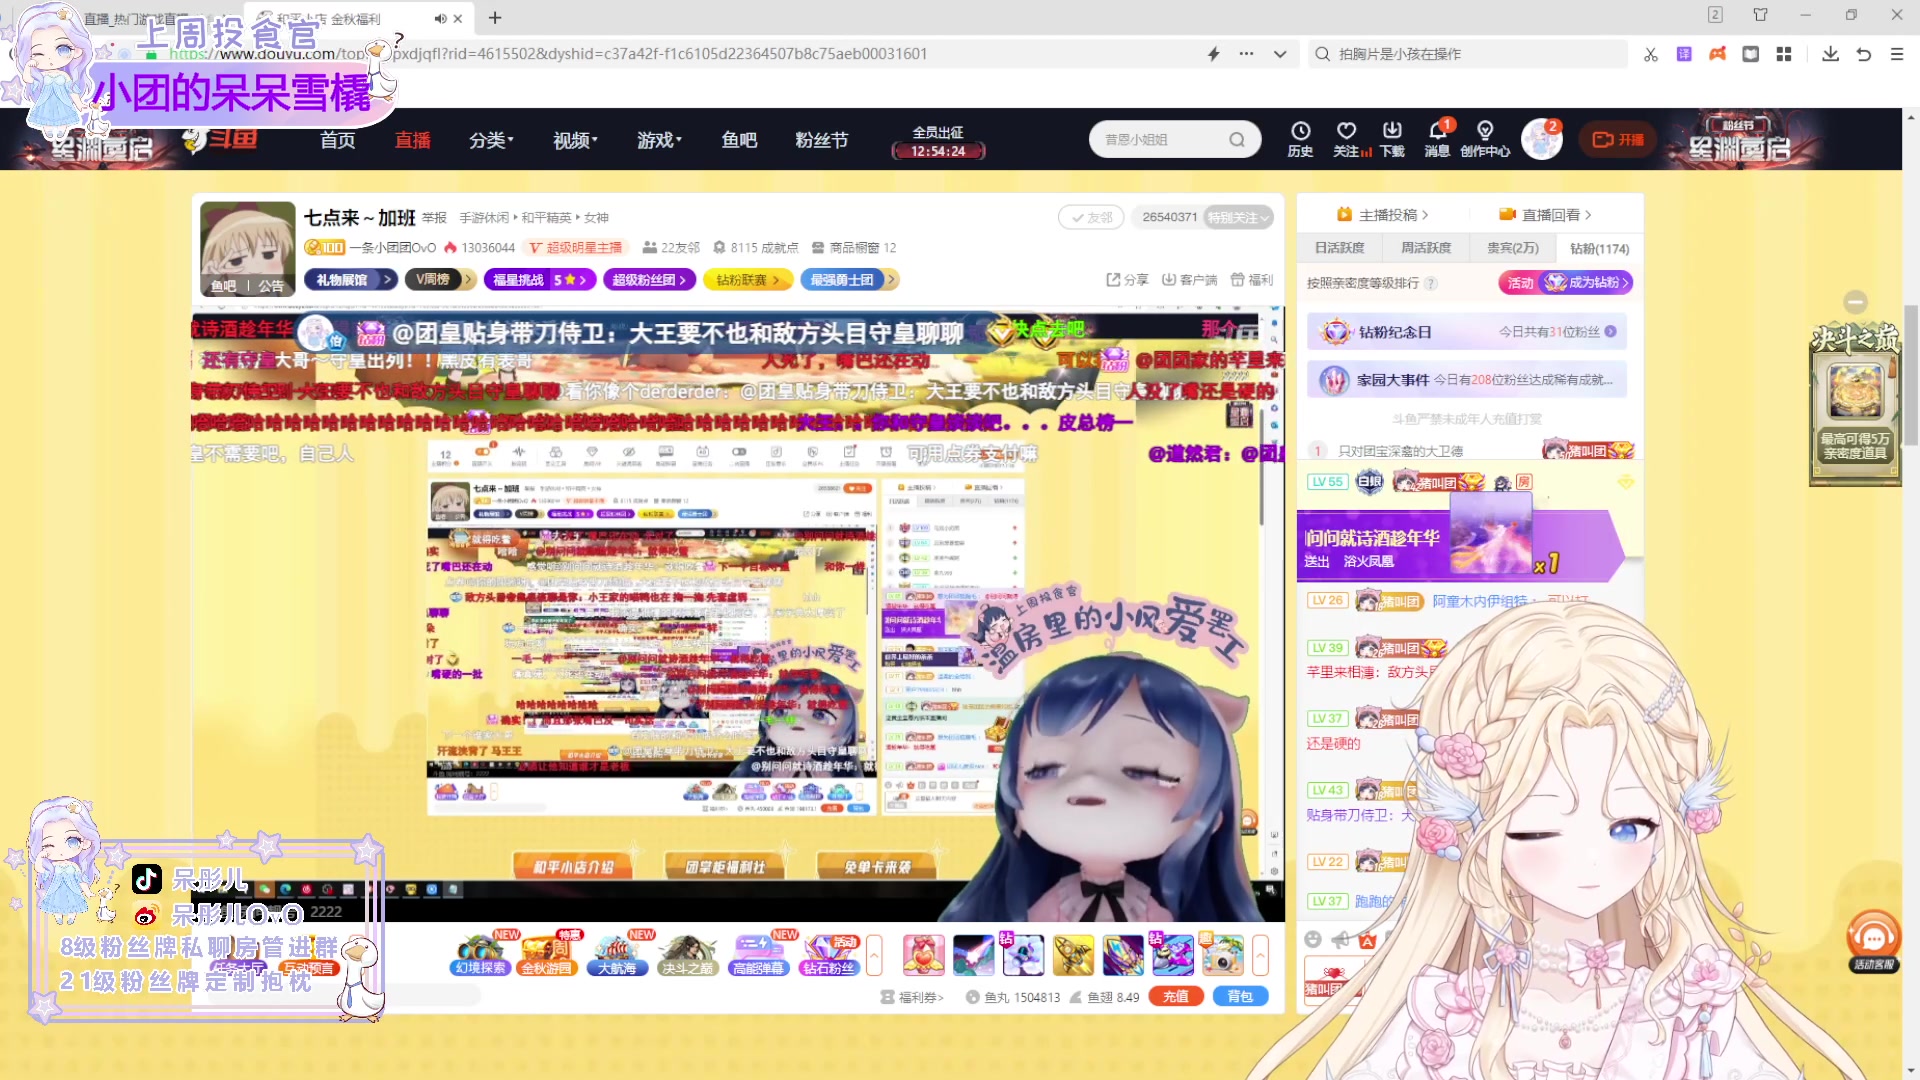Send the golden rocket gift

(1073, 955)
